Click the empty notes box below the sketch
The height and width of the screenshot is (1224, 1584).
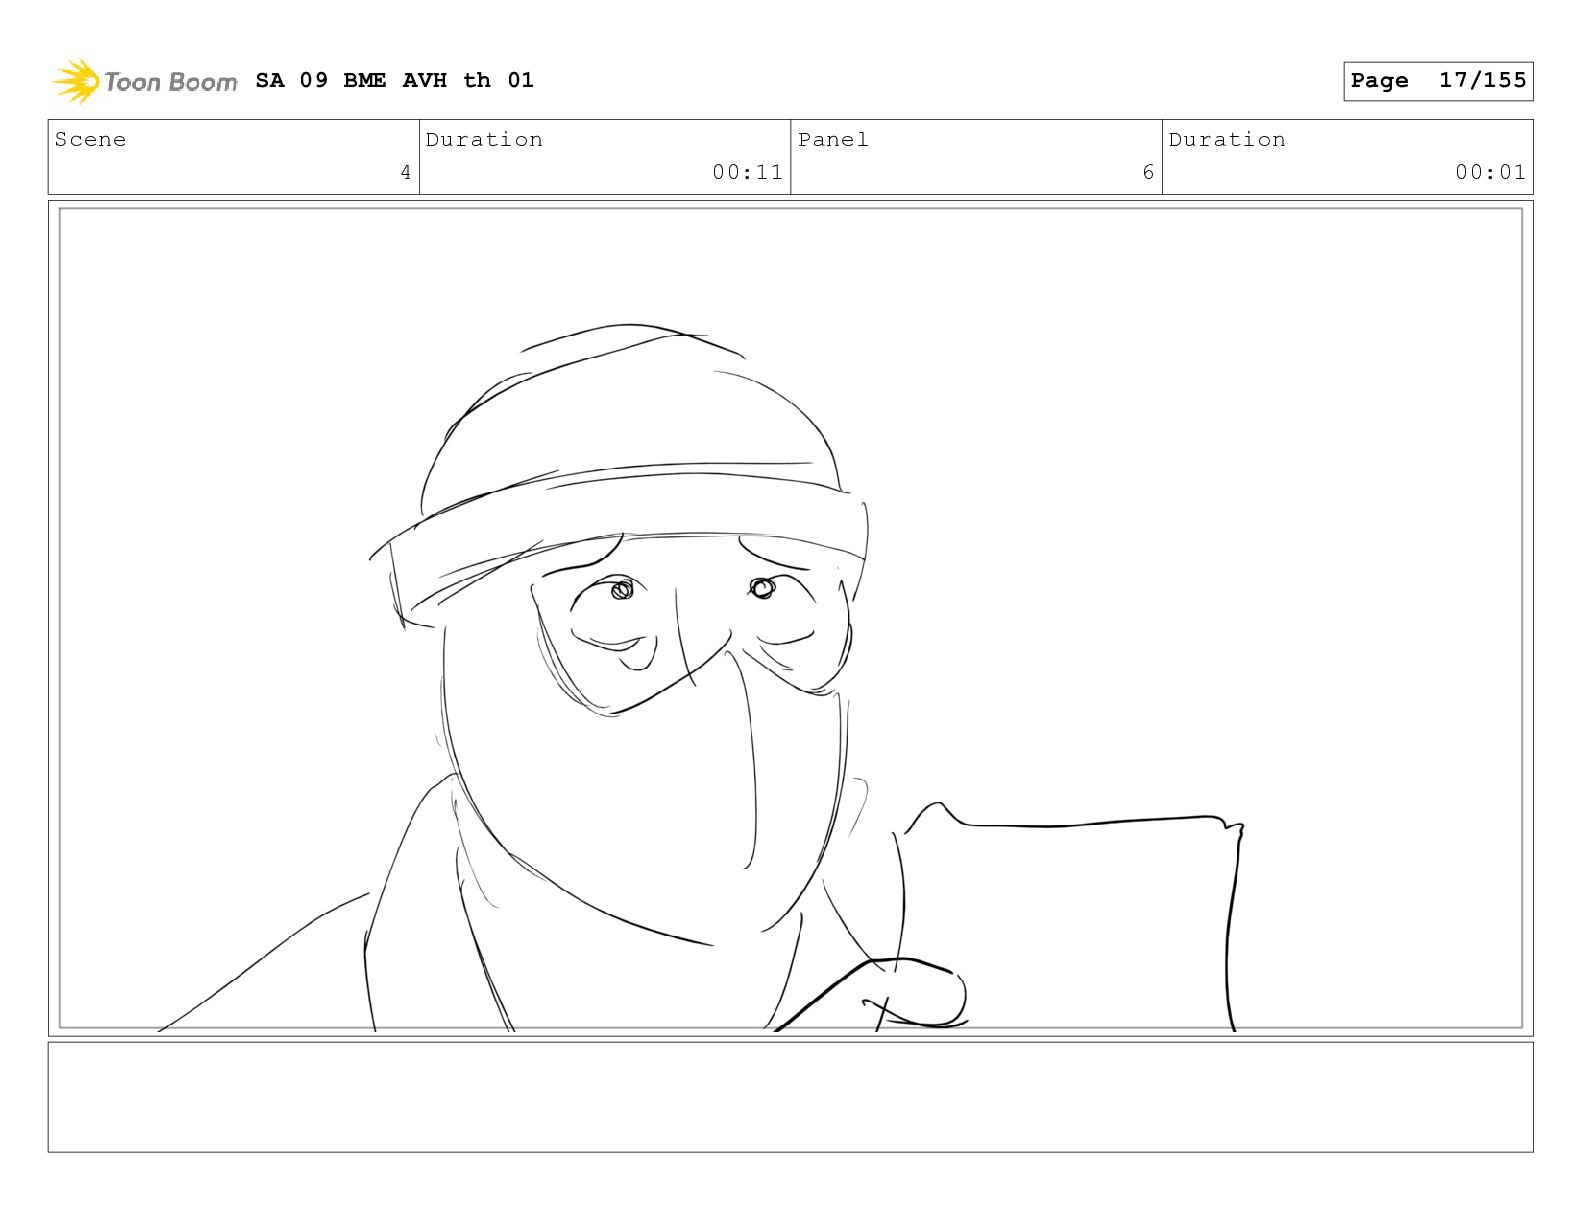pyautogui.click(x=791, y=1097)
